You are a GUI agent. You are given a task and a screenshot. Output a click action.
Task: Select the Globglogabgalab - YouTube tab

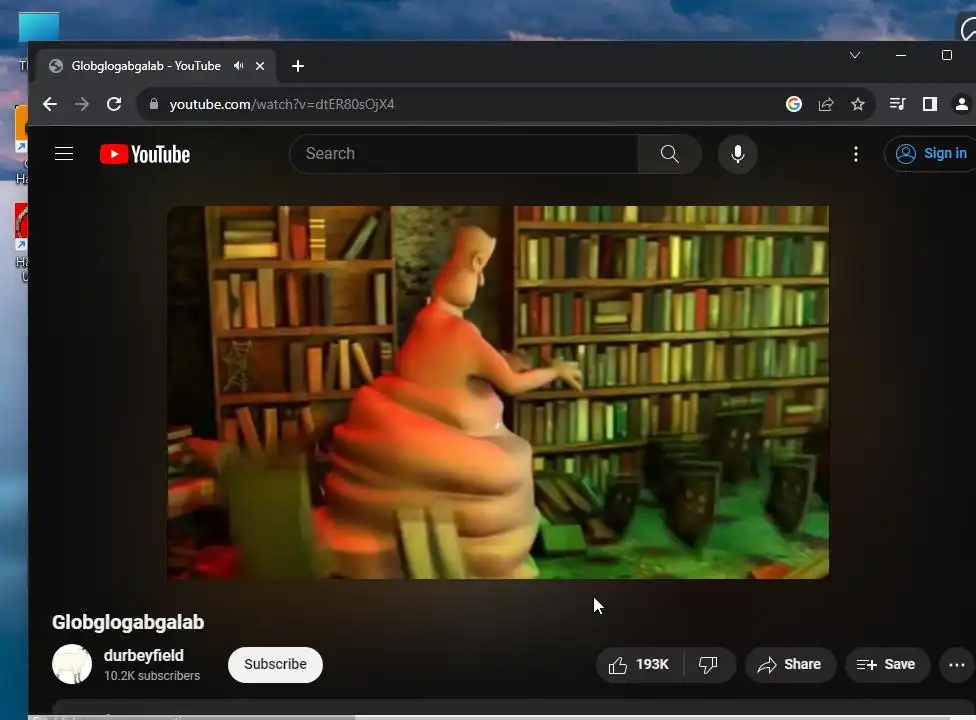coord(156,66)
